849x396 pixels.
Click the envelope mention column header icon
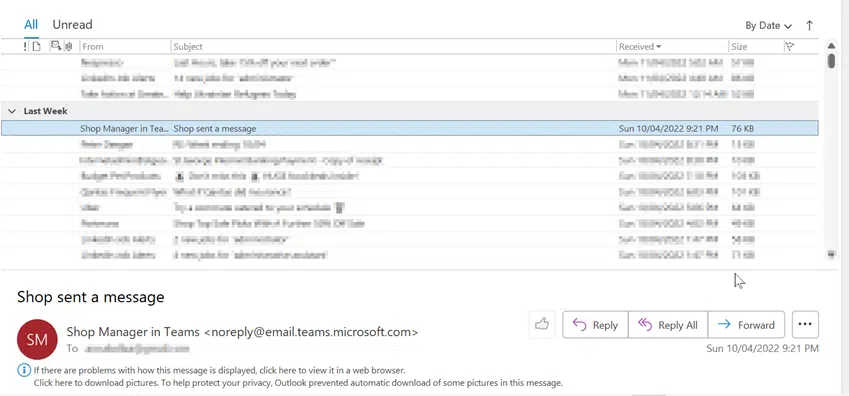(55, 46)
